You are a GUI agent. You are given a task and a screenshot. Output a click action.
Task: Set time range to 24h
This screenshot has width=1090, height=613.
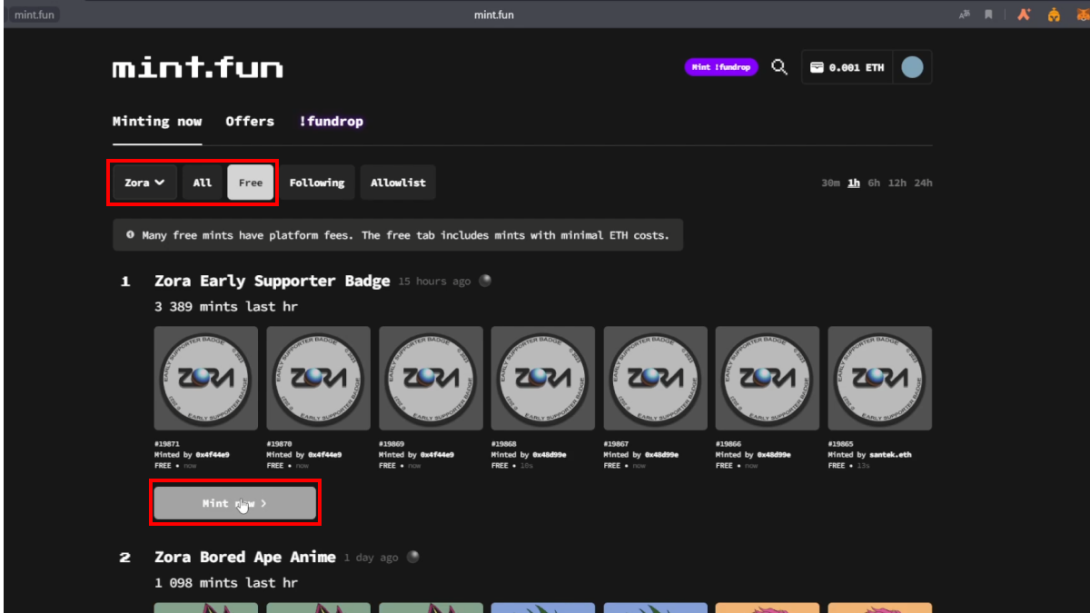[923, 183]
